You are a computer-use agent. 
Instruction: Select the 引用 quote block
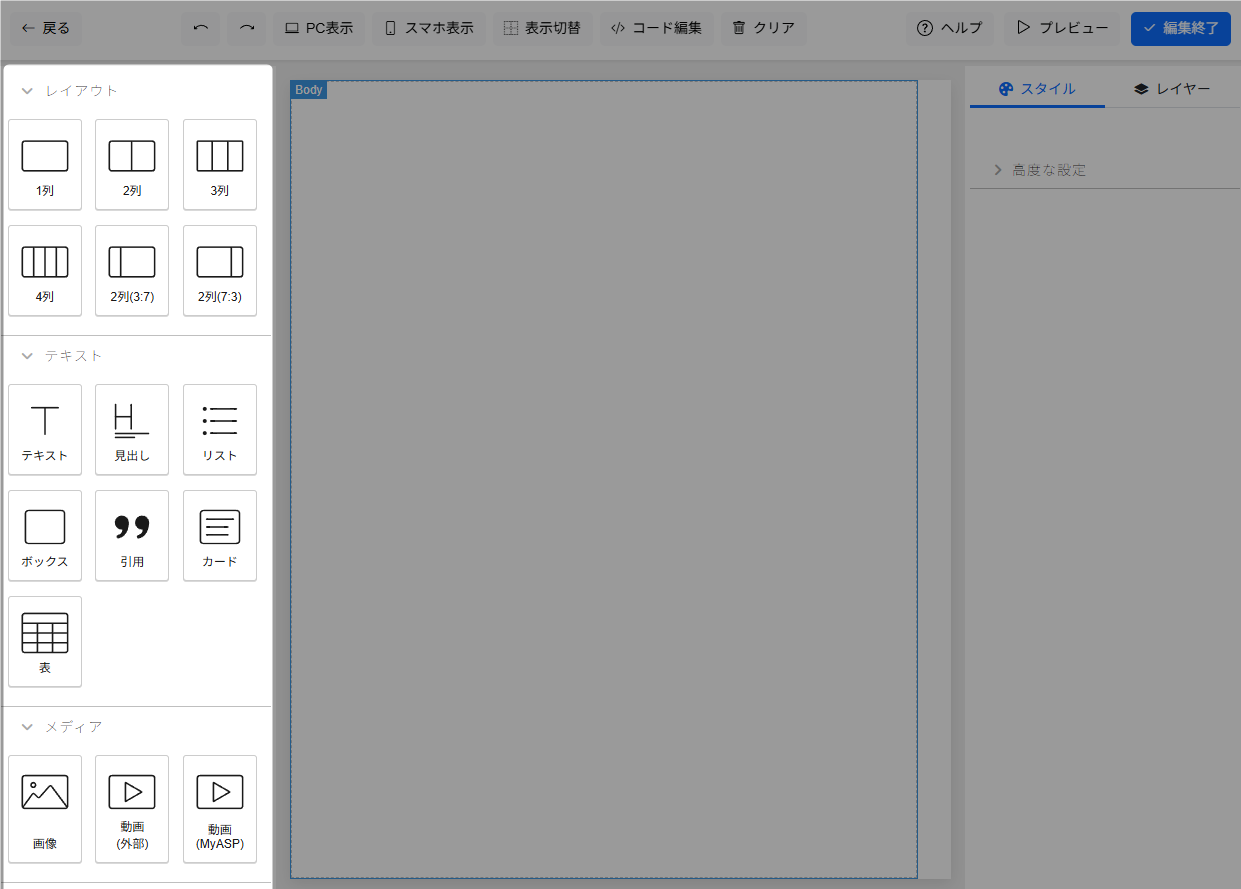[x=132, y=536]
